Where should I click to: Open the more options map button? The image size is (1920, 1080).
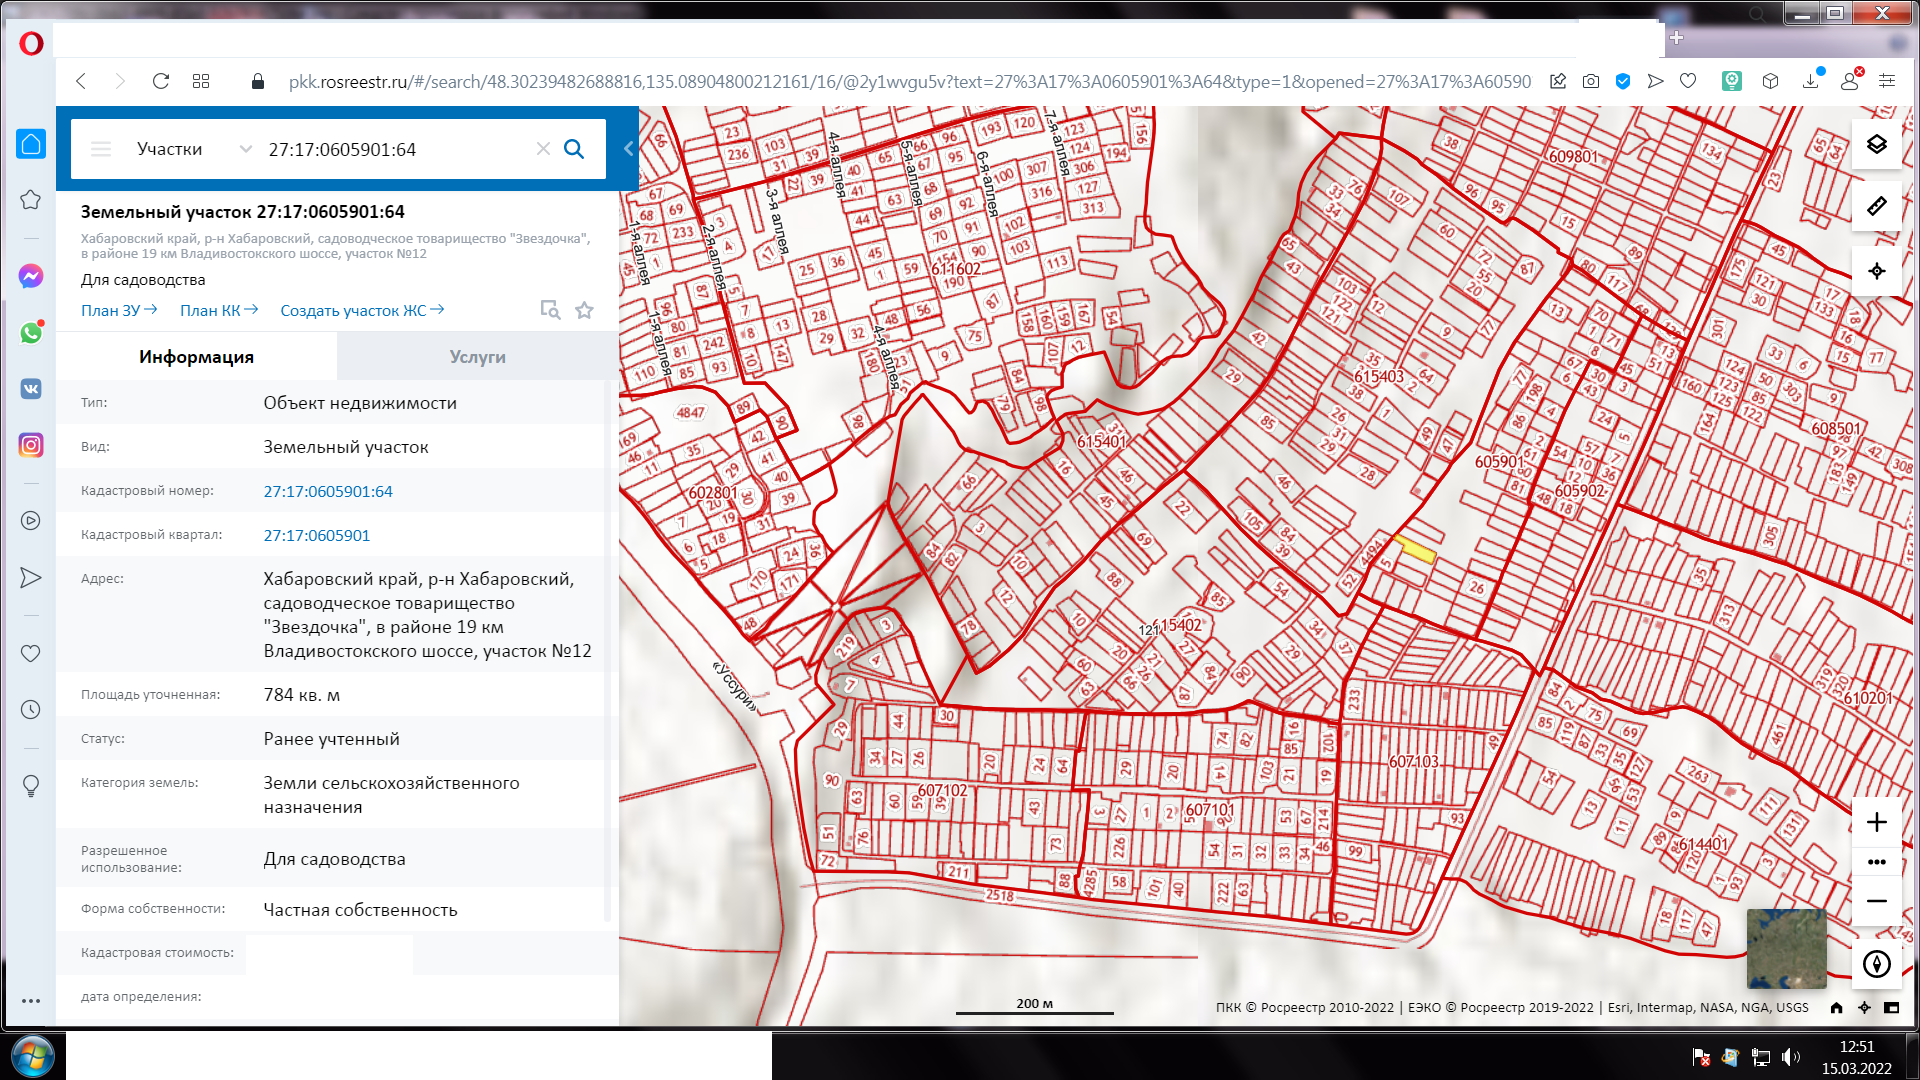[x=1876, y=862]
